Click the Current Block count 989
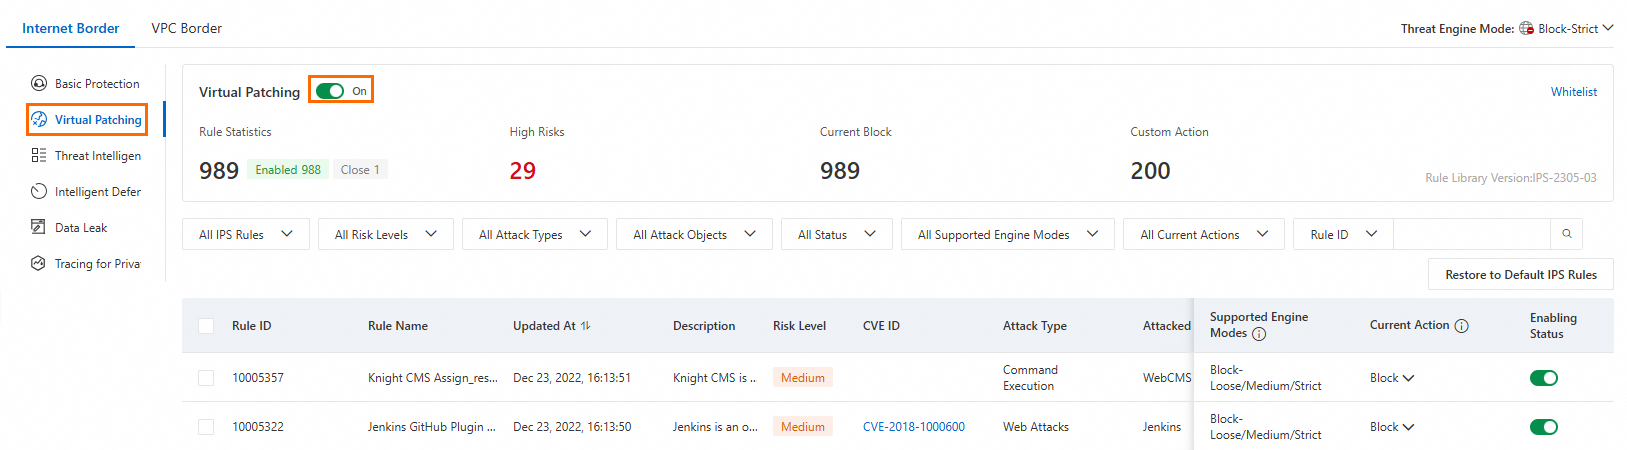 (x=840, y=171)
